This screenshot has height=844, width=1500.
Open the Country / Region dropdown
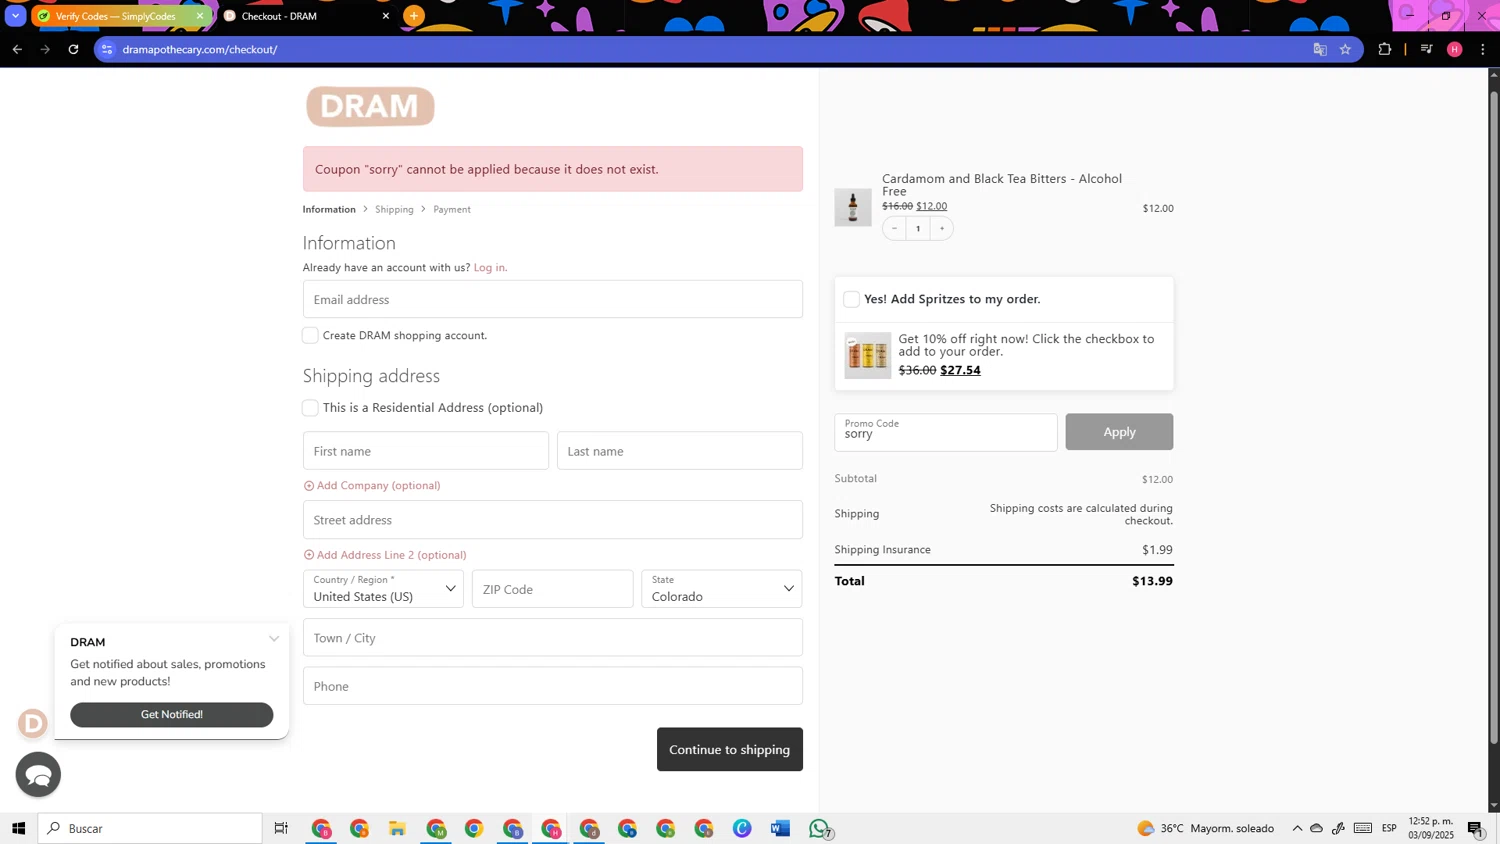383,589
